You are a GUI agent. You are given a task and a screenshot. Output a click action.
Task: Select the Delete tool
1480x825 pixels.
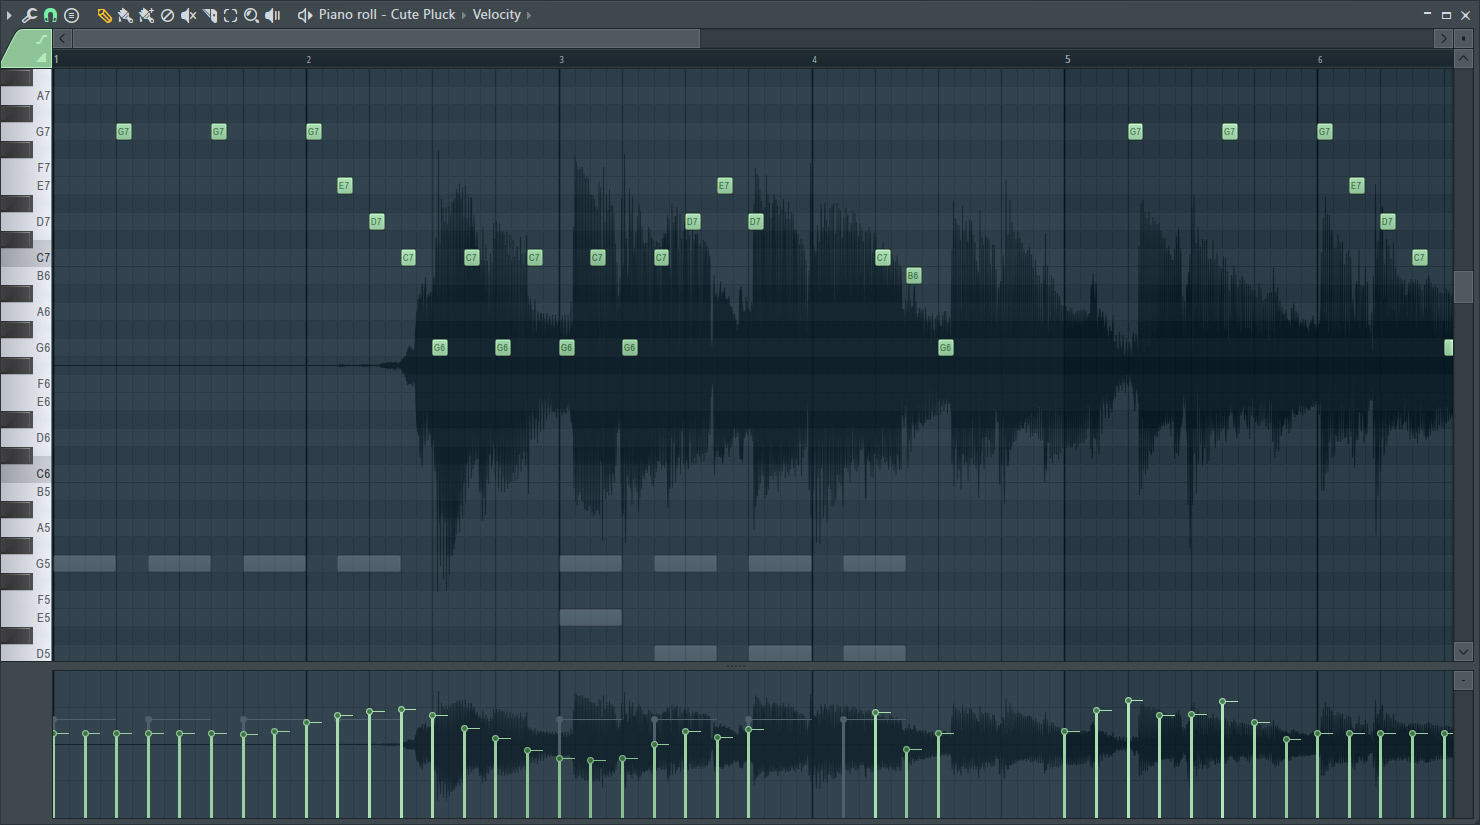167,15
